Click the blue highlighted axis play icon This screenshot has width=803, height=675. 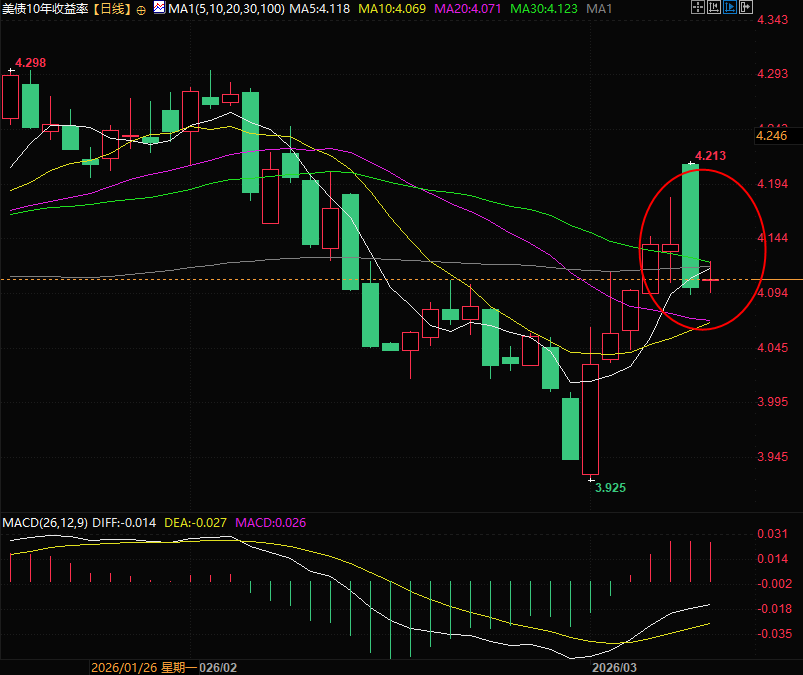pos(730,7)
